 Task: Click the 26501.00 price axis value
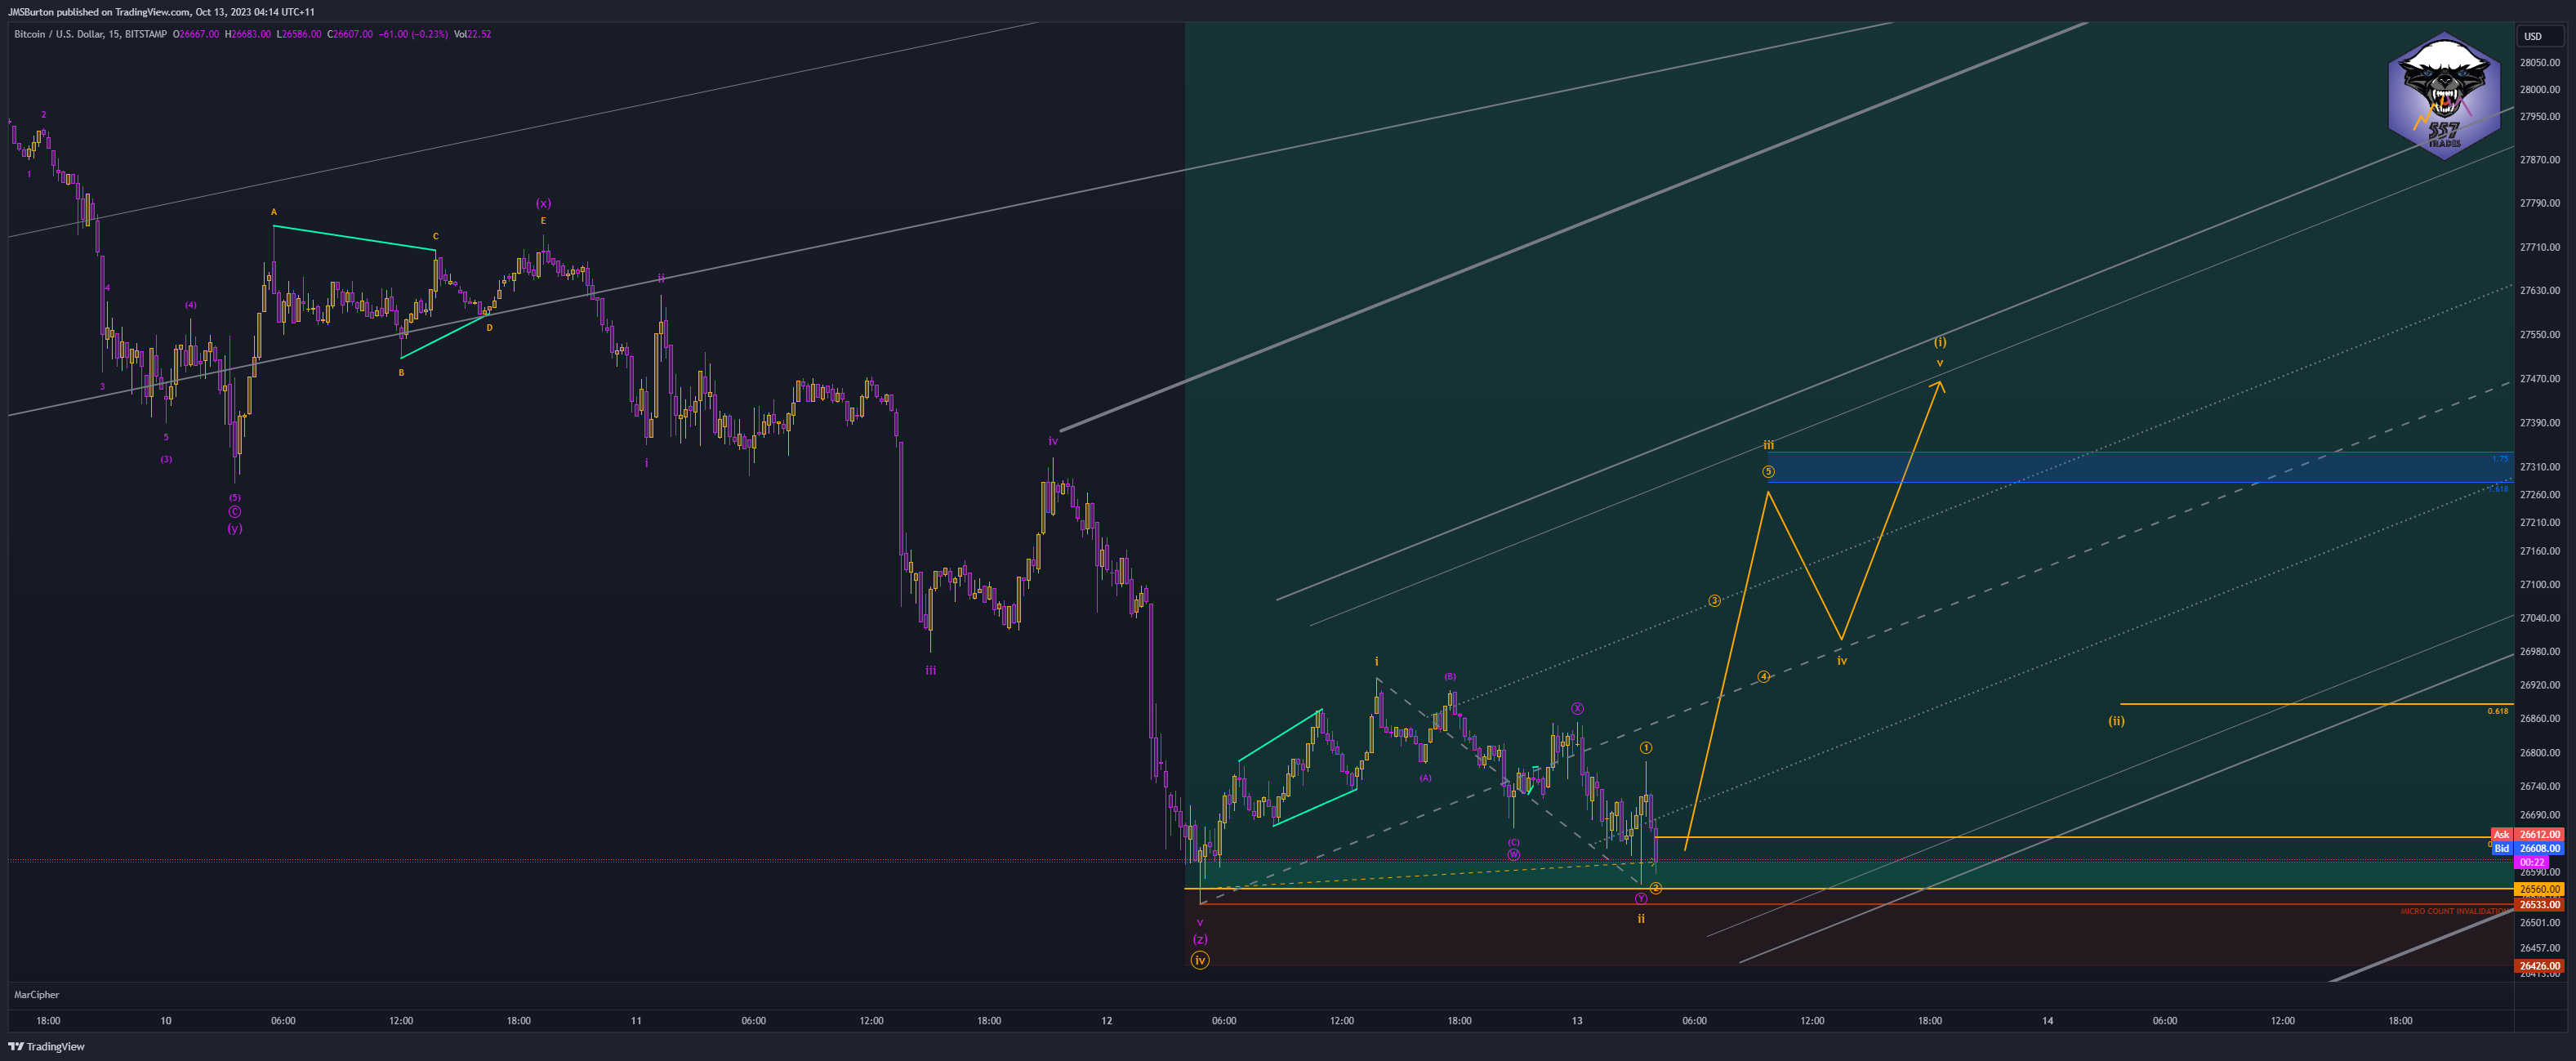pos(2540,922)
